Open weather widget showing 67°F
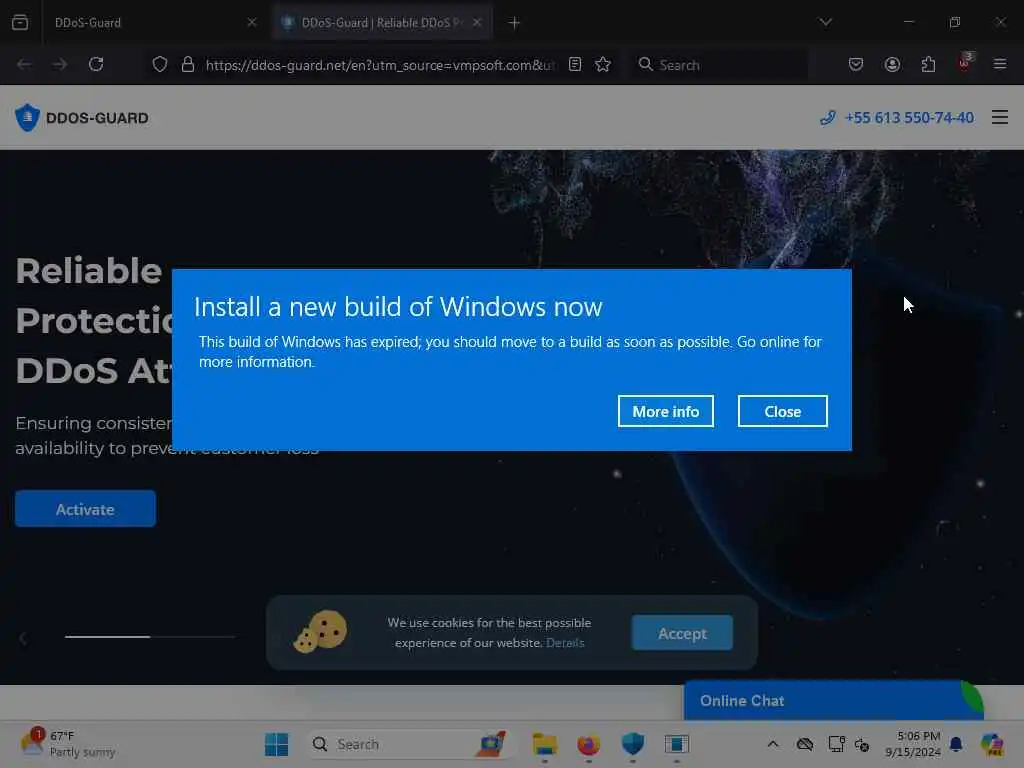 tap(68, 743)
